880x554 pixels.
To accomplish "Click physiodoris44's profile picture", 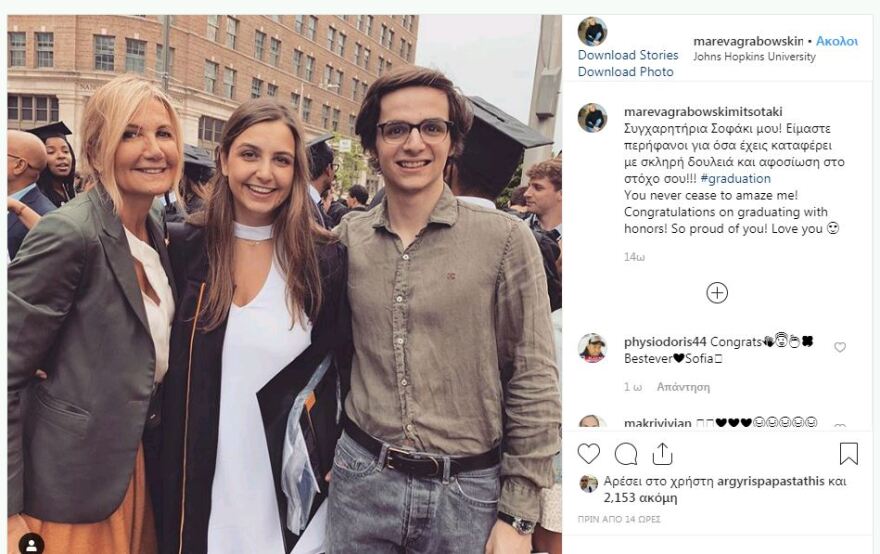I will [x=592, y=348].
